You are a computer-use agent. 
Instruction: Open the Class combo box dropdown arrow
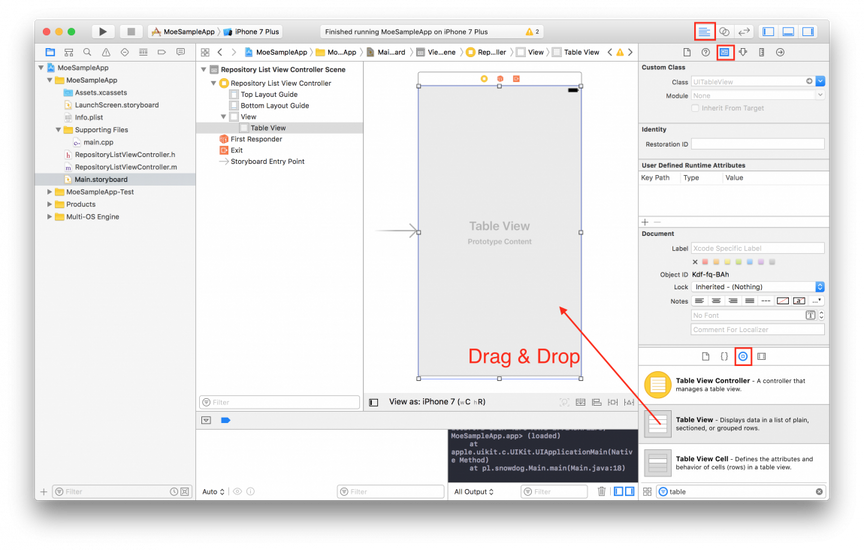[x=820, y=82]
